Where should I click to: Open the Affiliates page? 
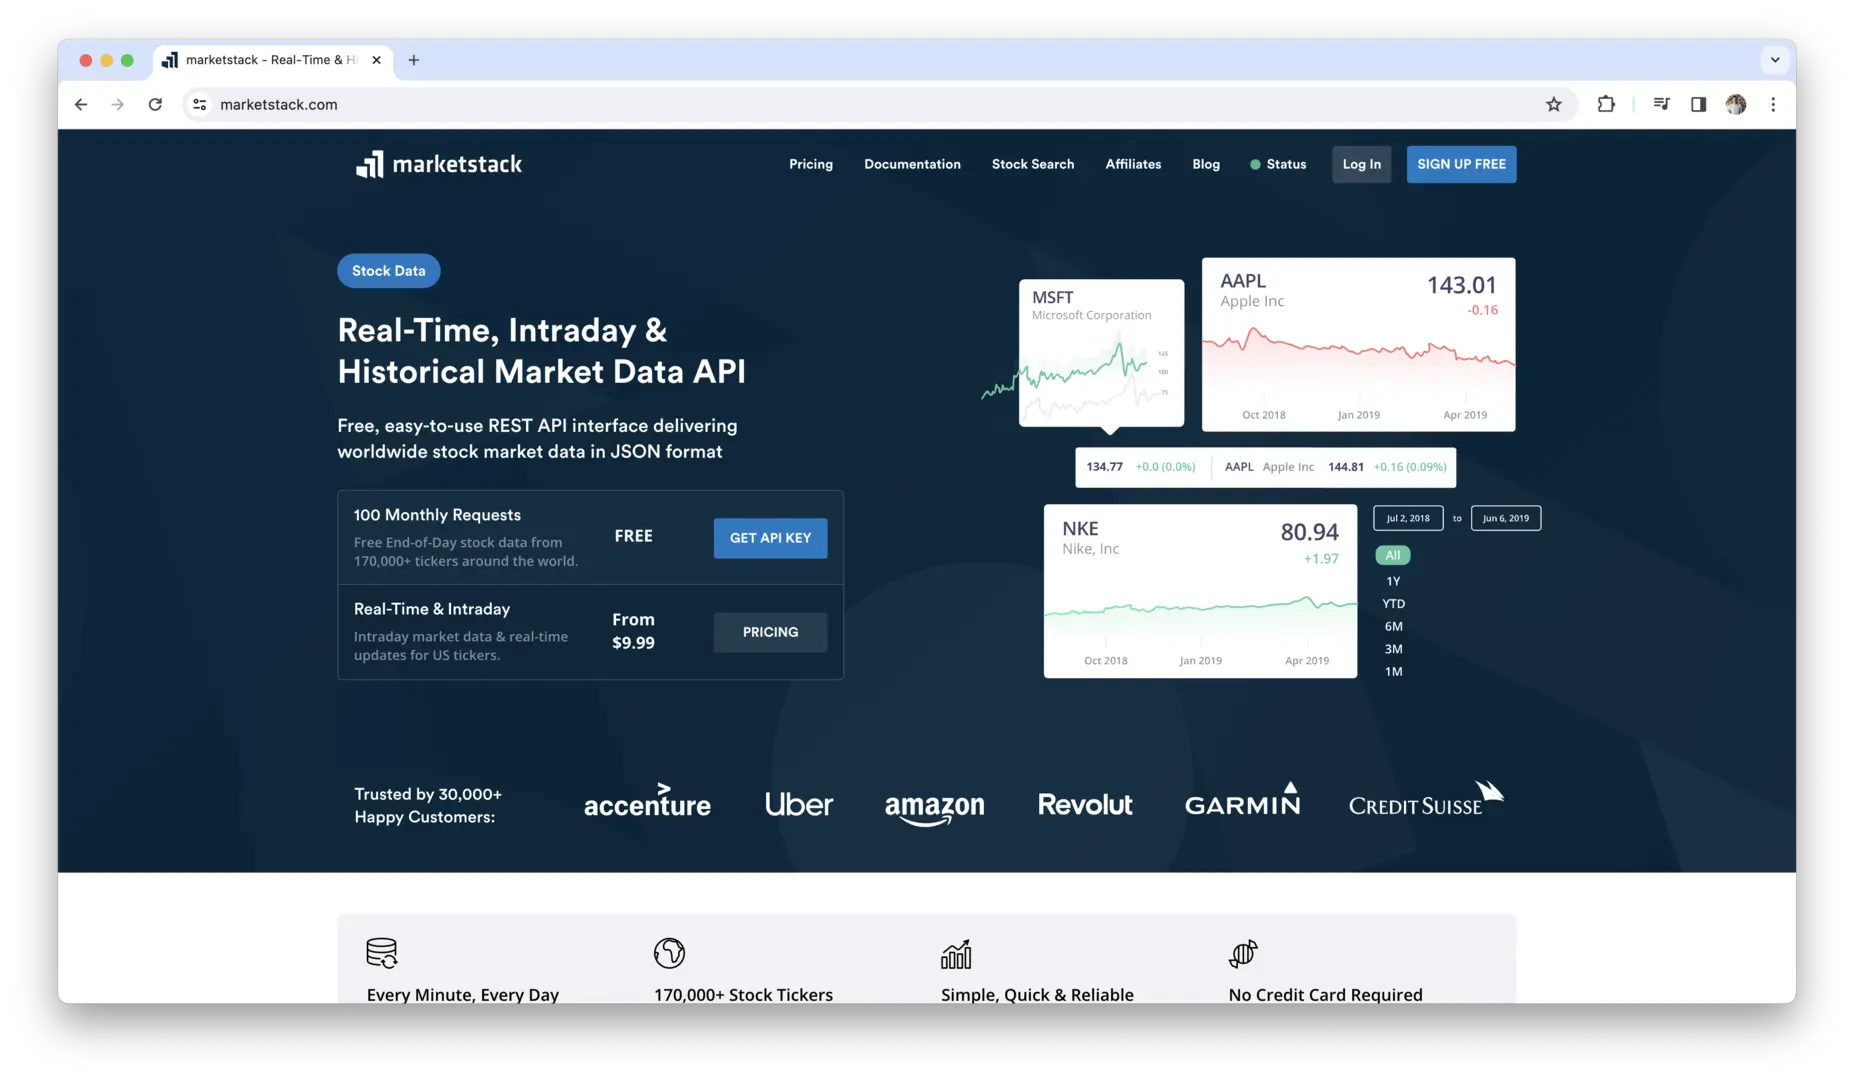1133,164
